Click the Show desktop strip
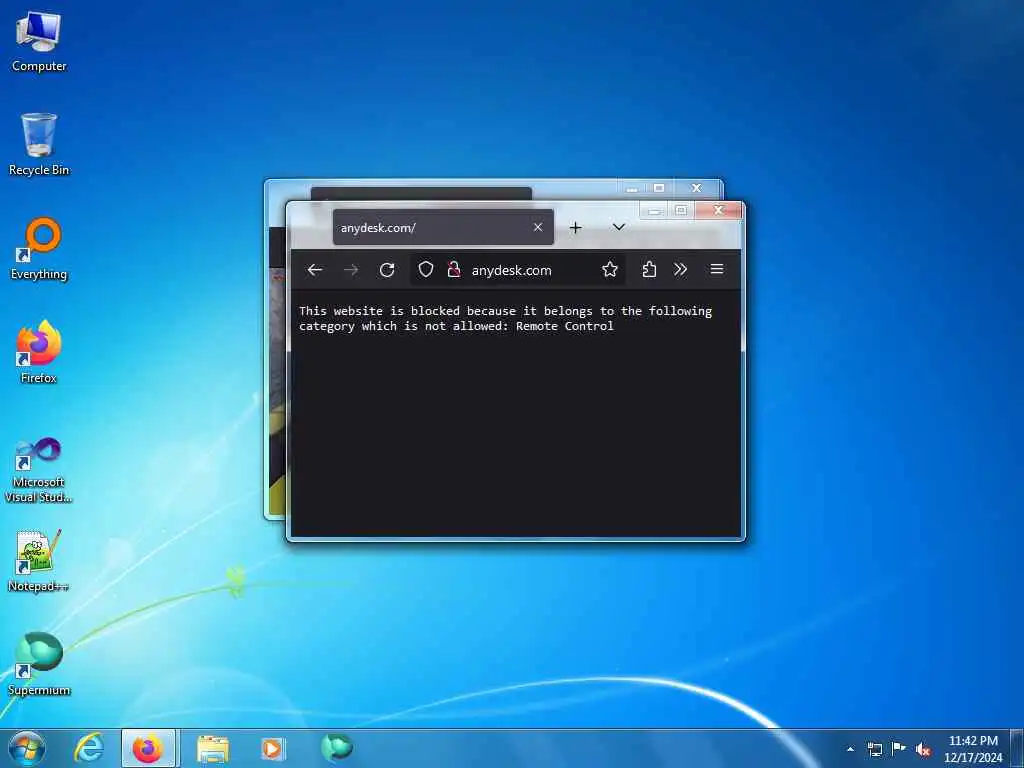The height and width of the screenshot is (768, 1024). [1017, 749]
